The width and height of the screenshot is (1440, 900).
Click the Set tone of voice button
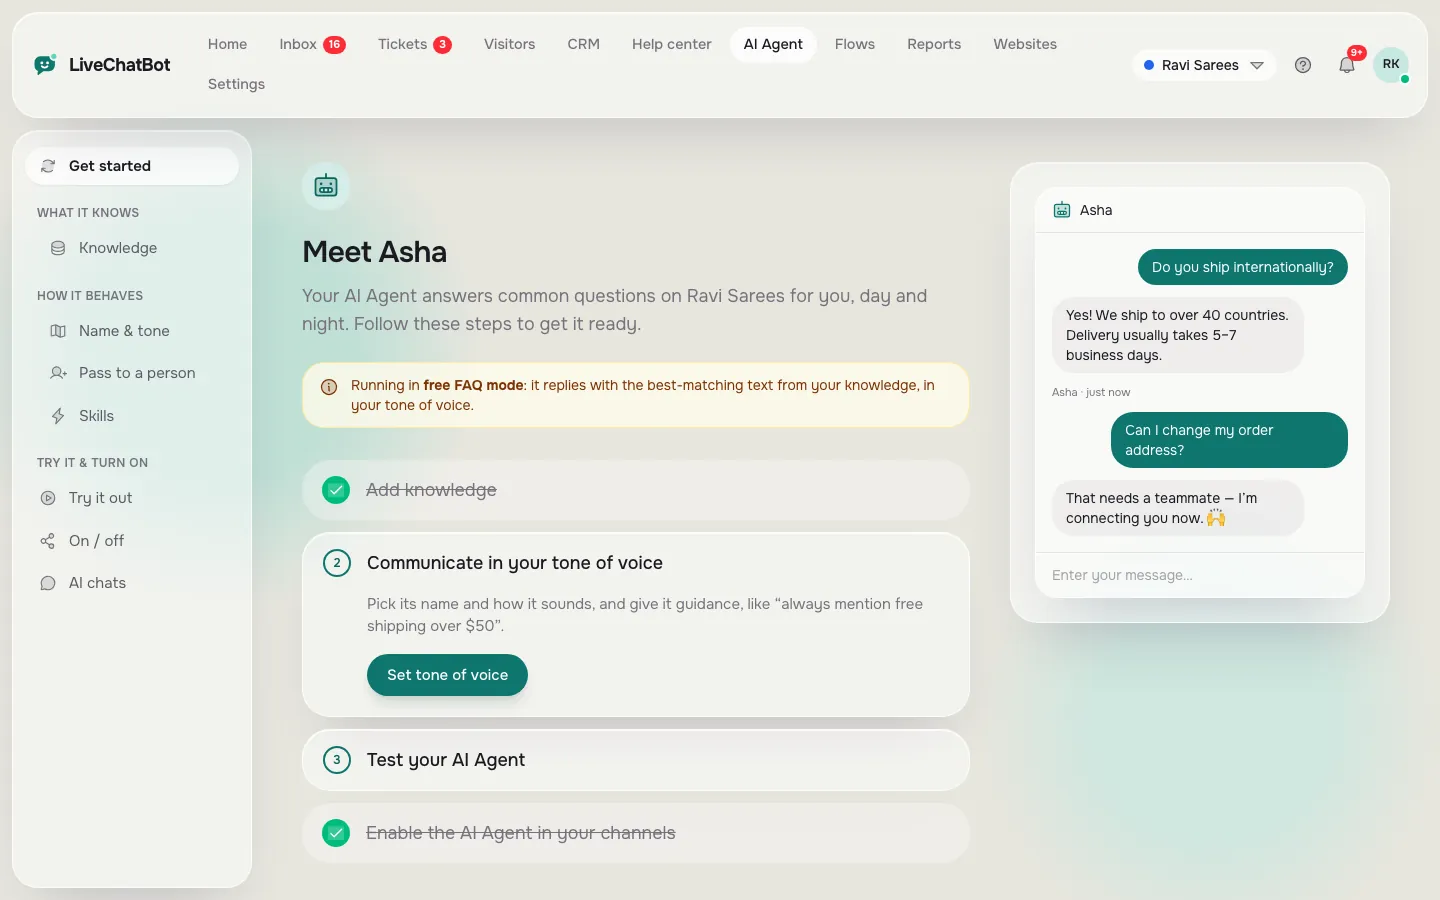coord(447,675)
